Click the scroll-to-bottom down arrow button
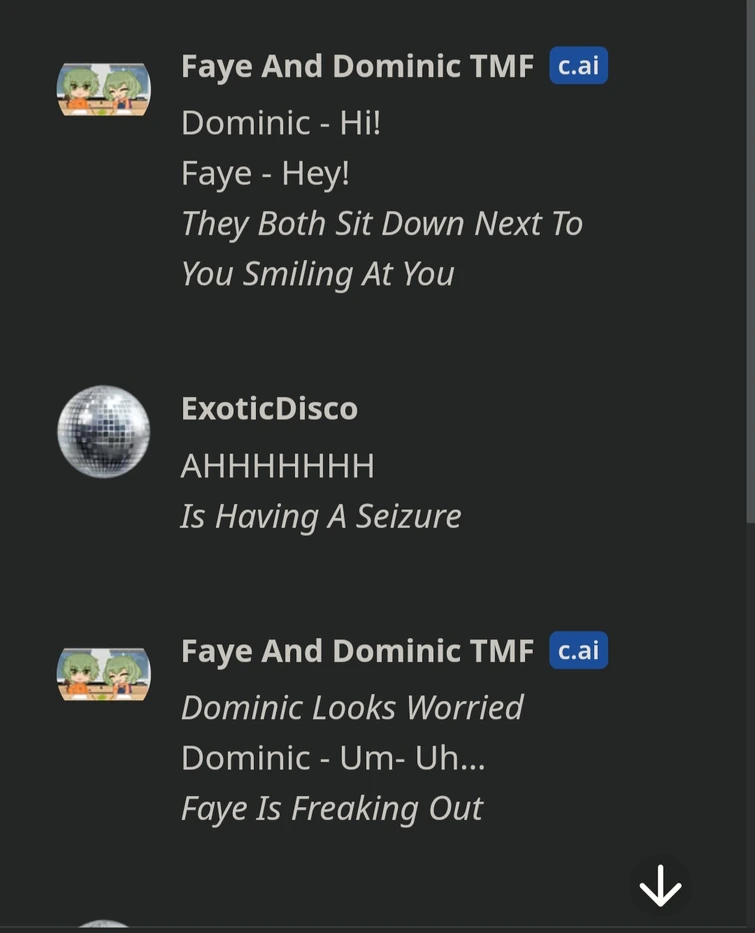 [660, 886]
